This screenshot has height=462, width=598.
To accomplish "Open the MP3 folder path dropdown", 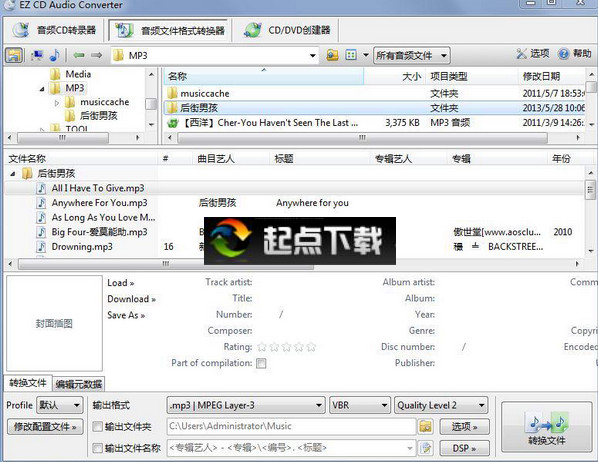I will pos(312,56).
